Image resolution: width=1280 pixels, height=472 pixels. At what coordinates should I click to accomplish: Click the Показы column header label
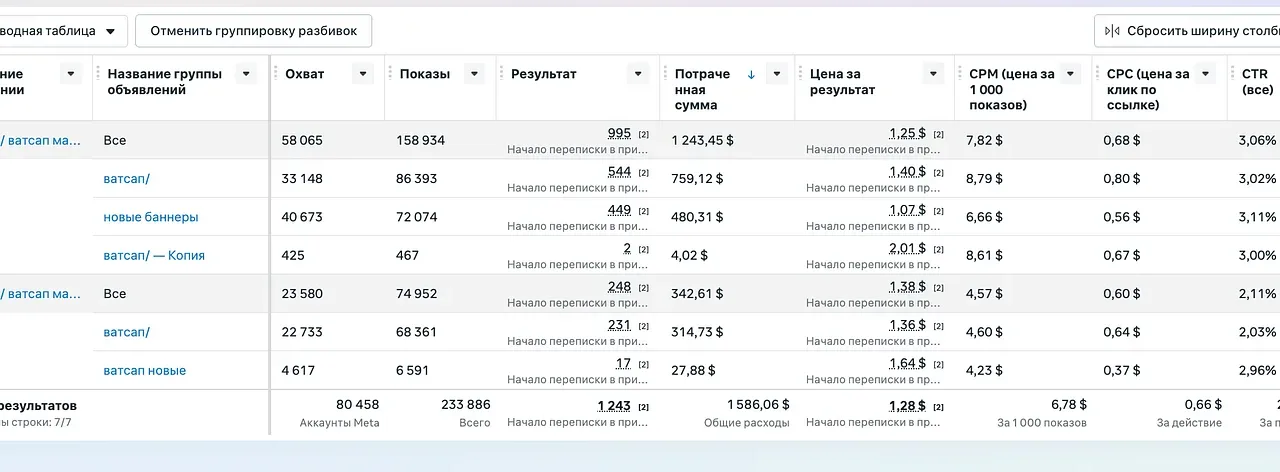coord(425,74)
